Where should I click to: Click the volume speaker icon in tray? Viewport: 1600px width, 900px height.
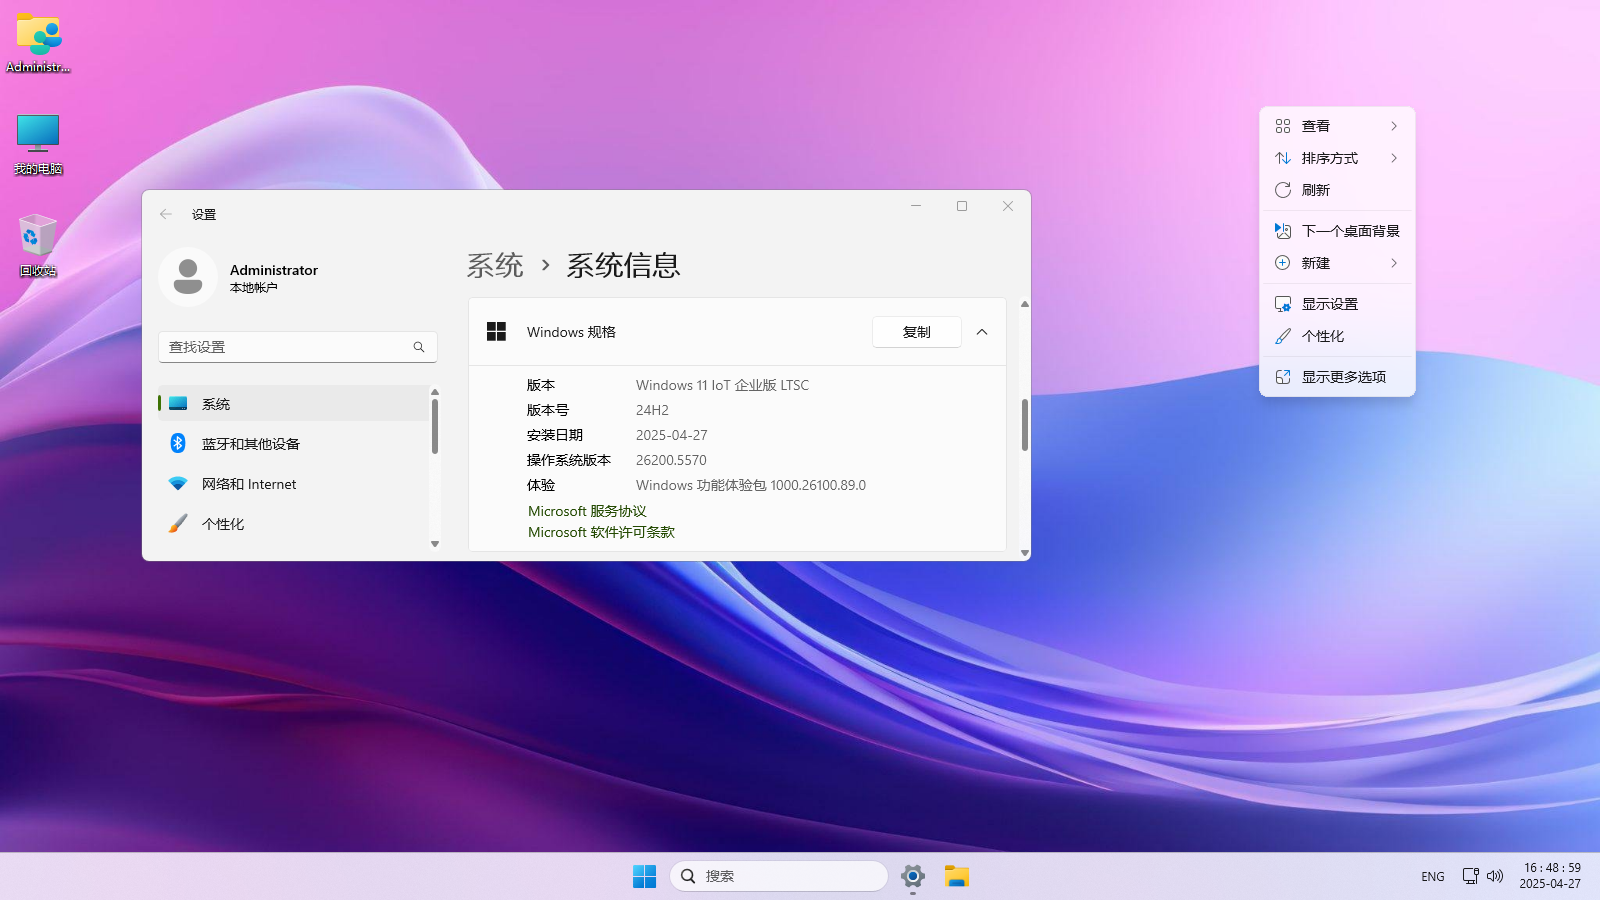pos(1495,876)
